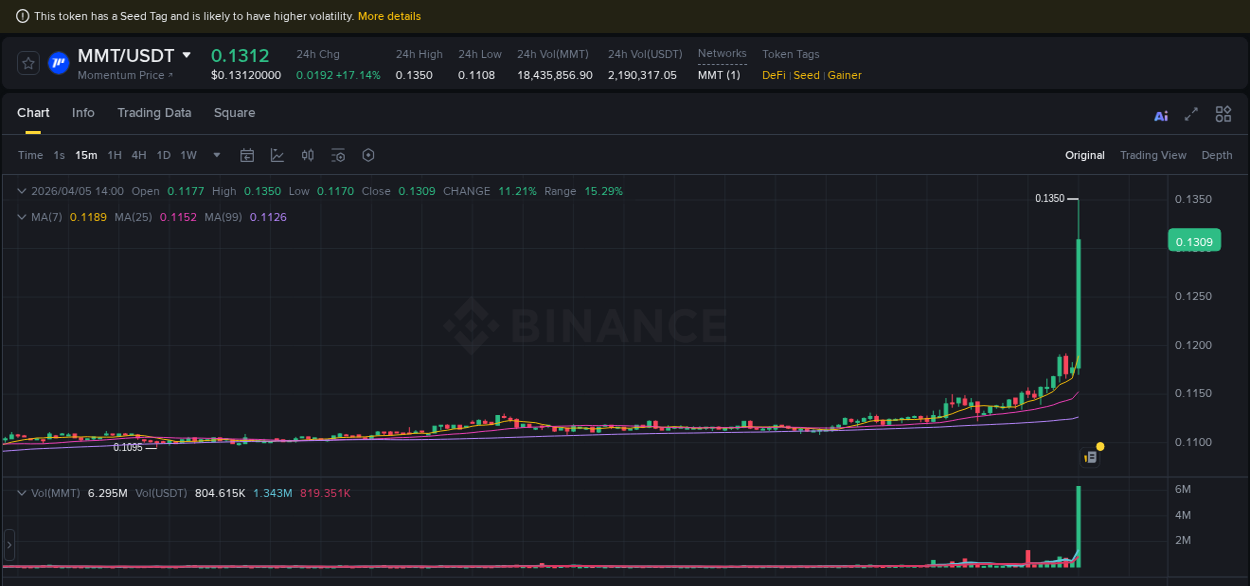Click the green last price label 0.1309

point(1194,240)
